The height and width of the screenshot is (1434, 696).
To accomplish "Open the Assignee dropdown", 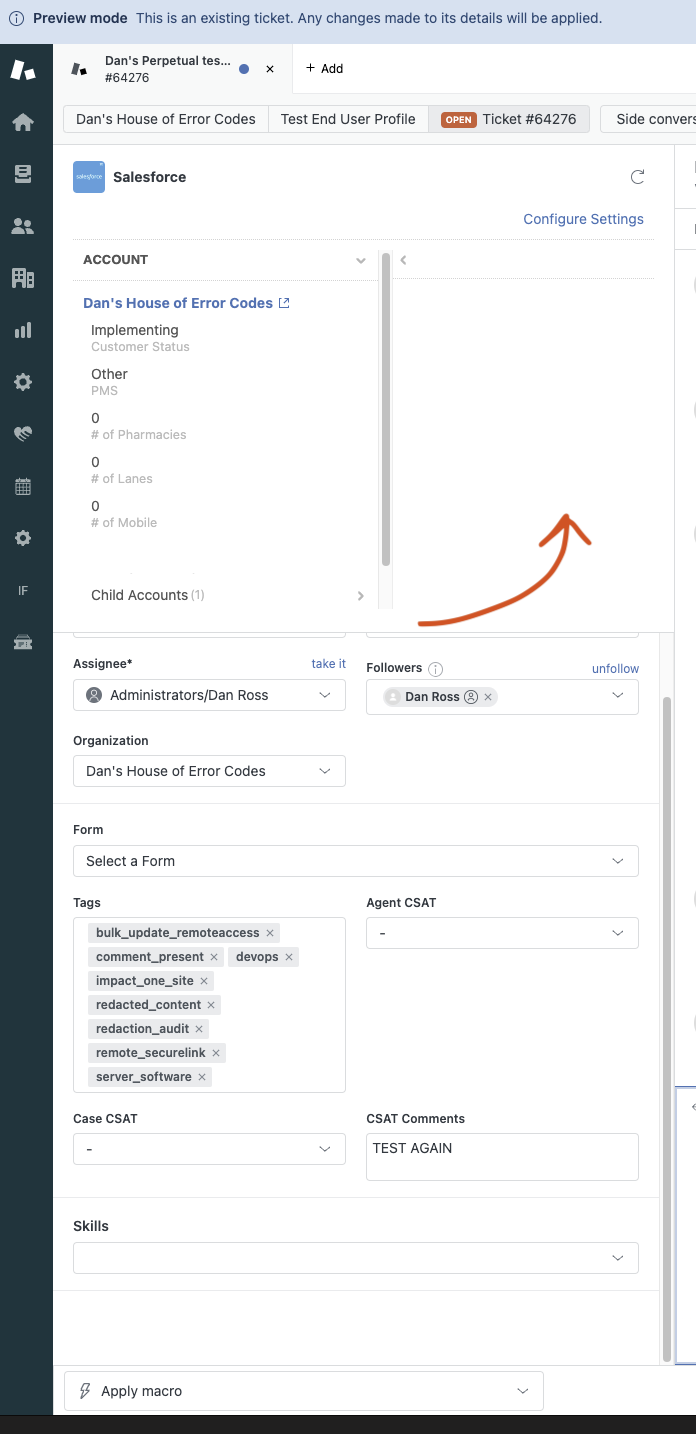I will pyautogui.click(x=209, y=695).
